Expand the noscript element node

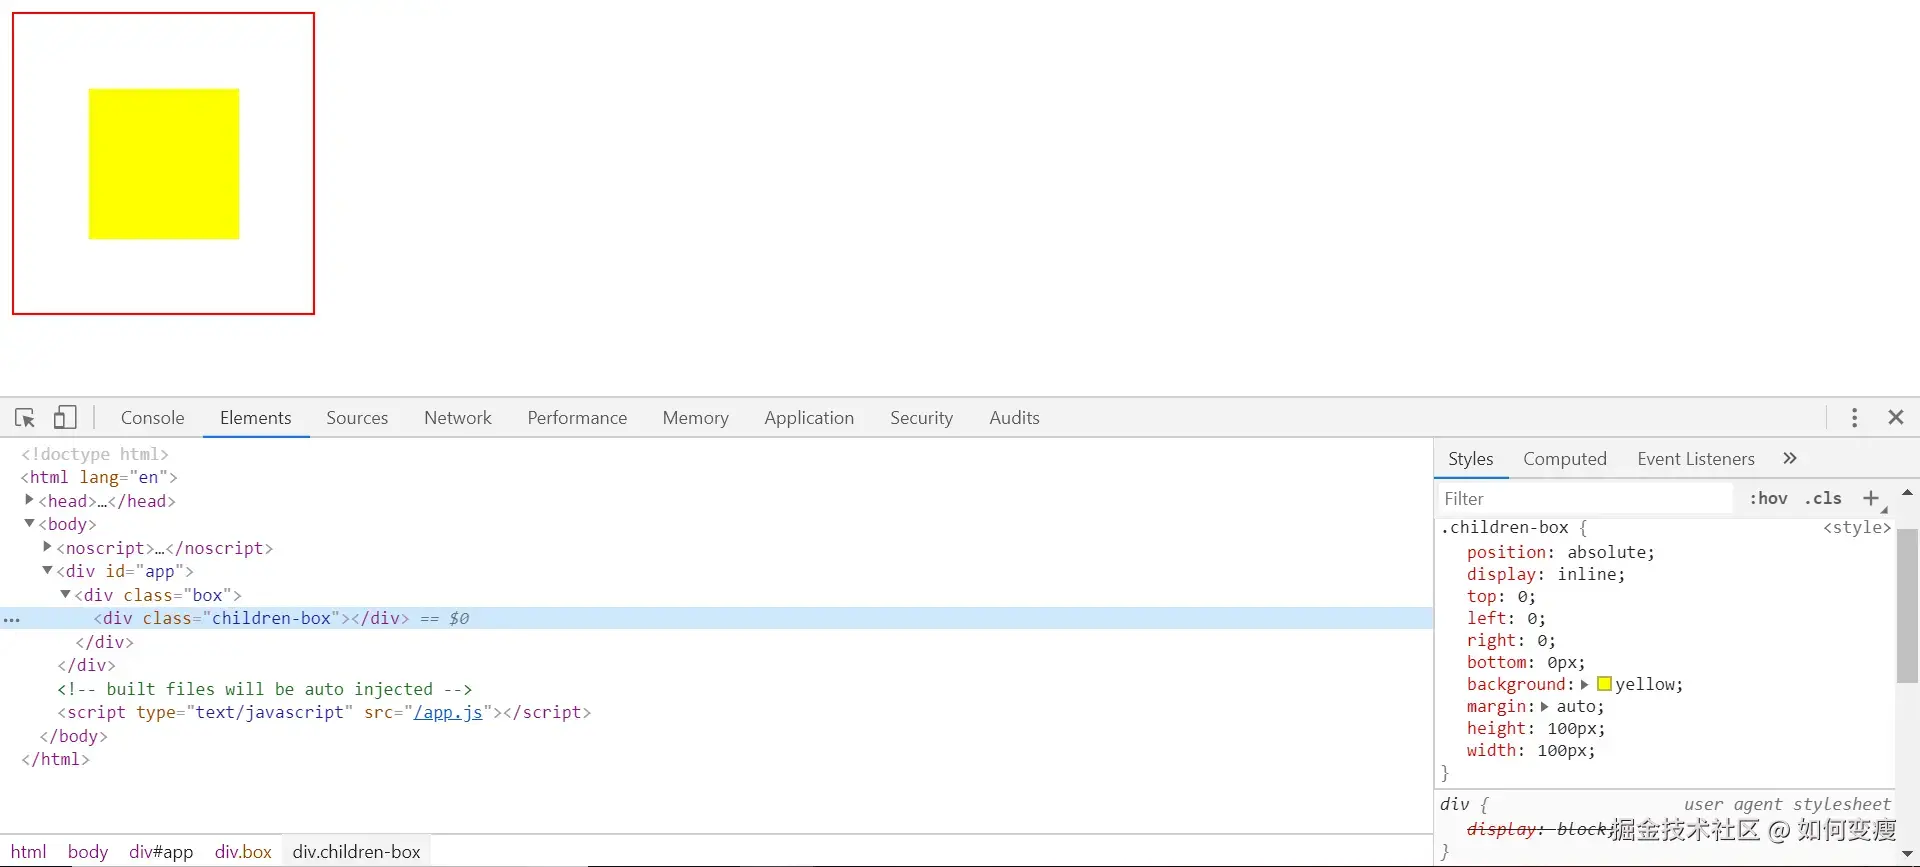click(47, 547)
